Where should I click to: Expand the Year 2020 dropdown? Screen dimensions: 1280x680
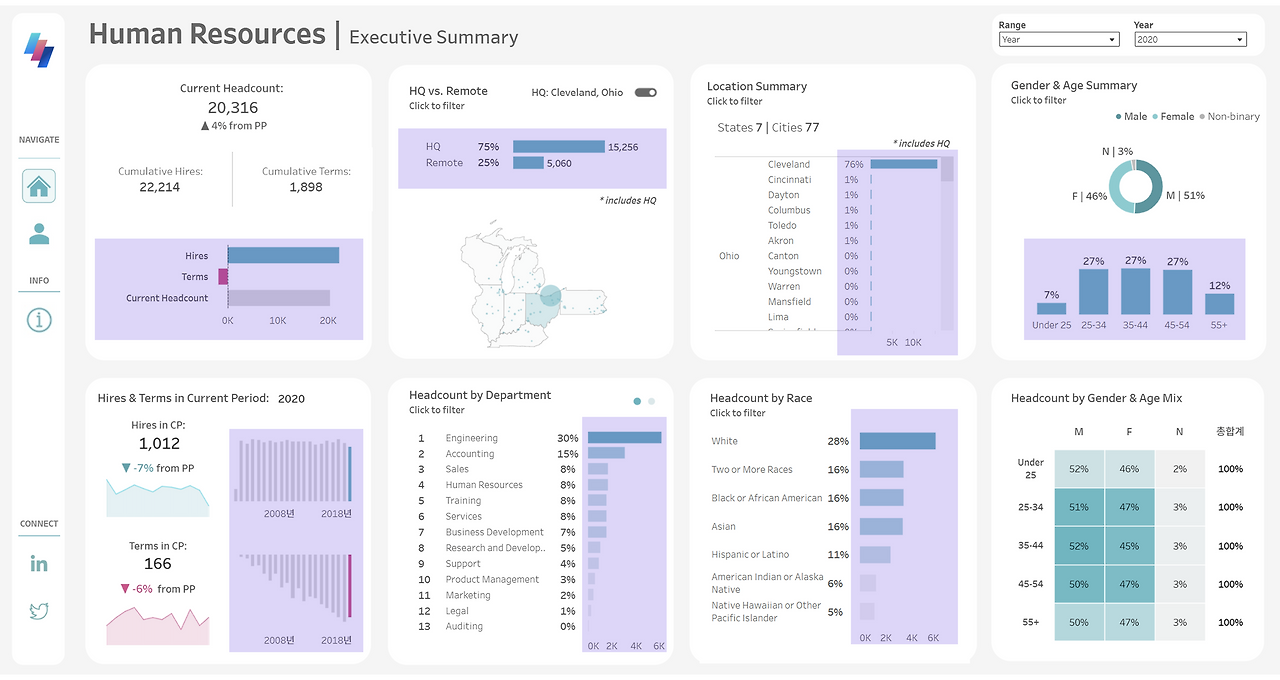(1191, 39)
